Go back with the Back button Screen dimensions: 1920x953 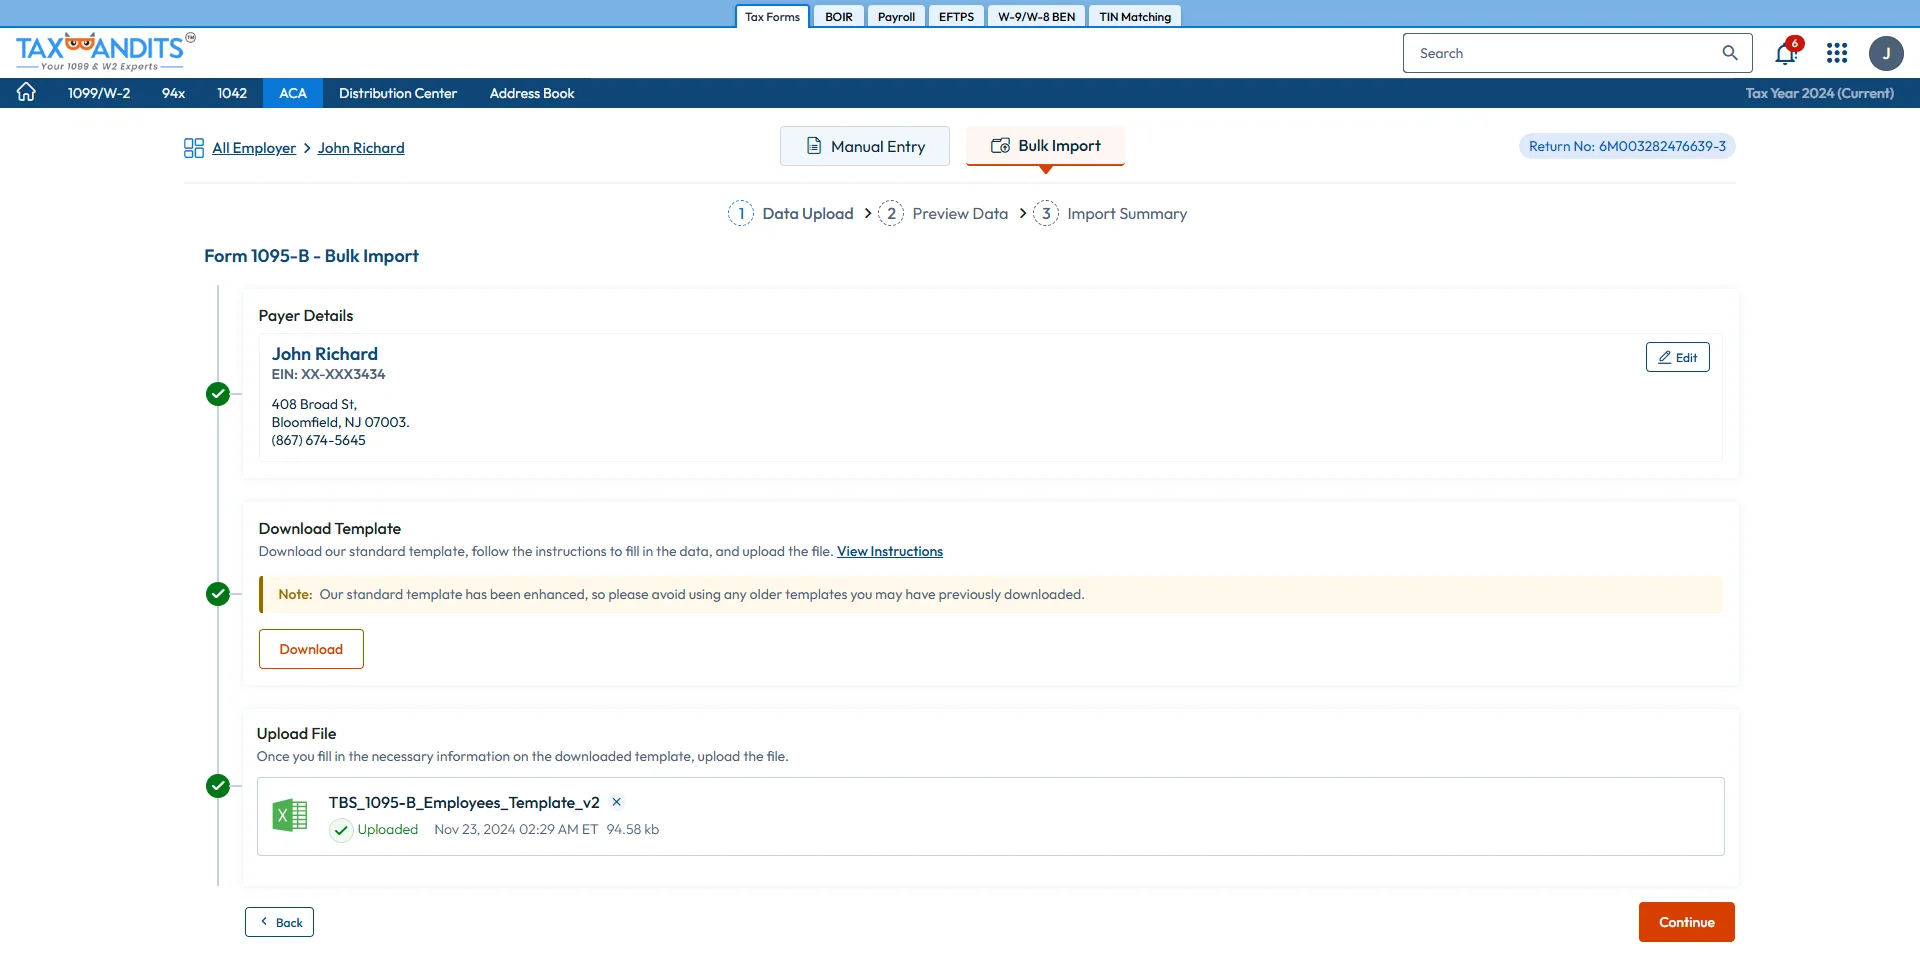(x=279, y=922)
